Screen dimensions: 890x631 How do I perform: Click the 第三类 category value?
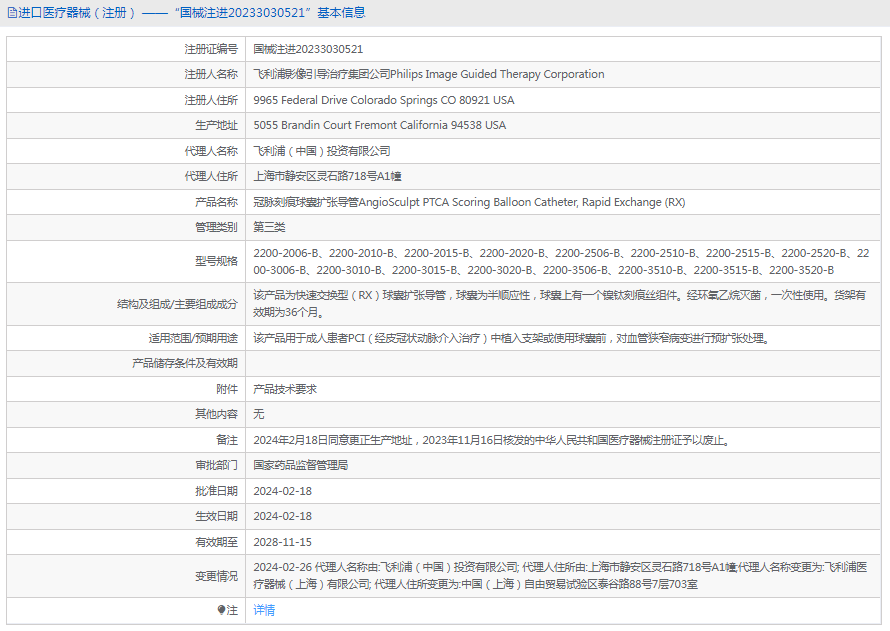269,228
